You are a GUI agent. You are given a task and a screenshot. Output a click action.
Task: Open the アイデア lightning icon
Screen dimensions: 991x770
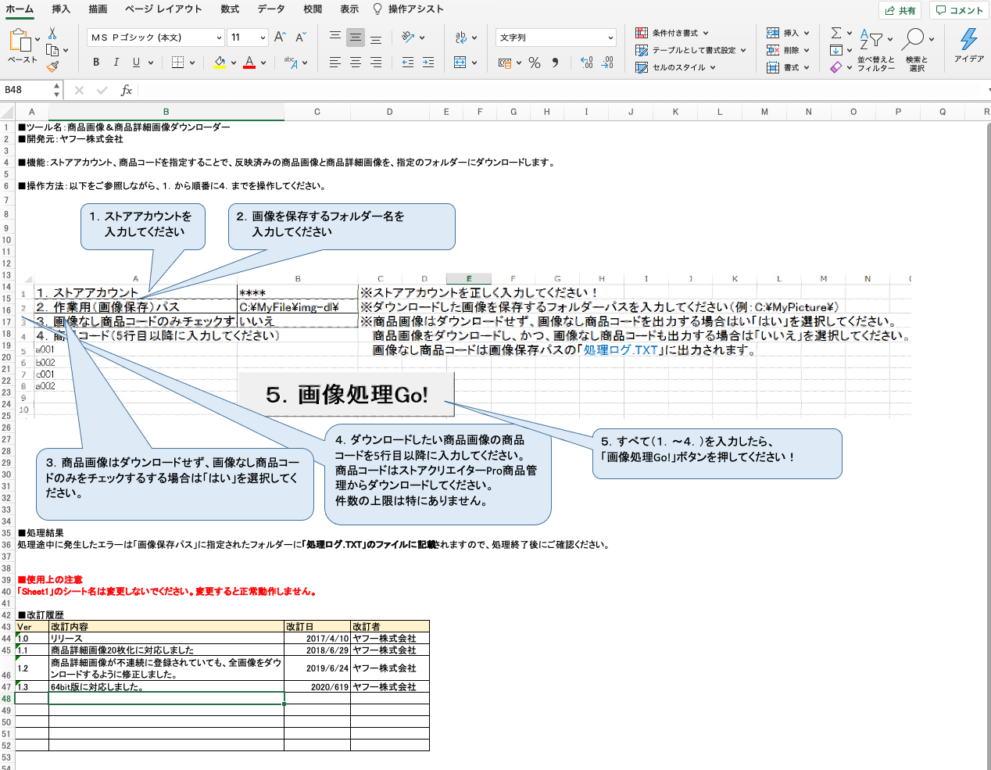(x=968, y=39)
